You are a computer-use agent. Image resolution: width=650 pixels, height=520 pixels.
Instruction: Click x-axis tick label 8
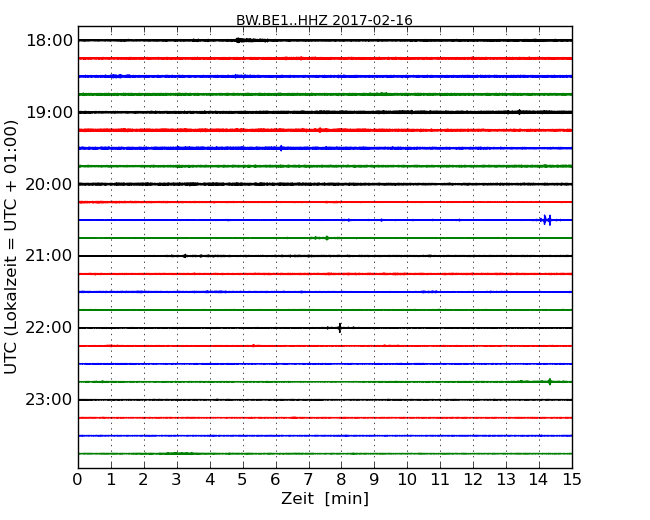coord(341,480)
